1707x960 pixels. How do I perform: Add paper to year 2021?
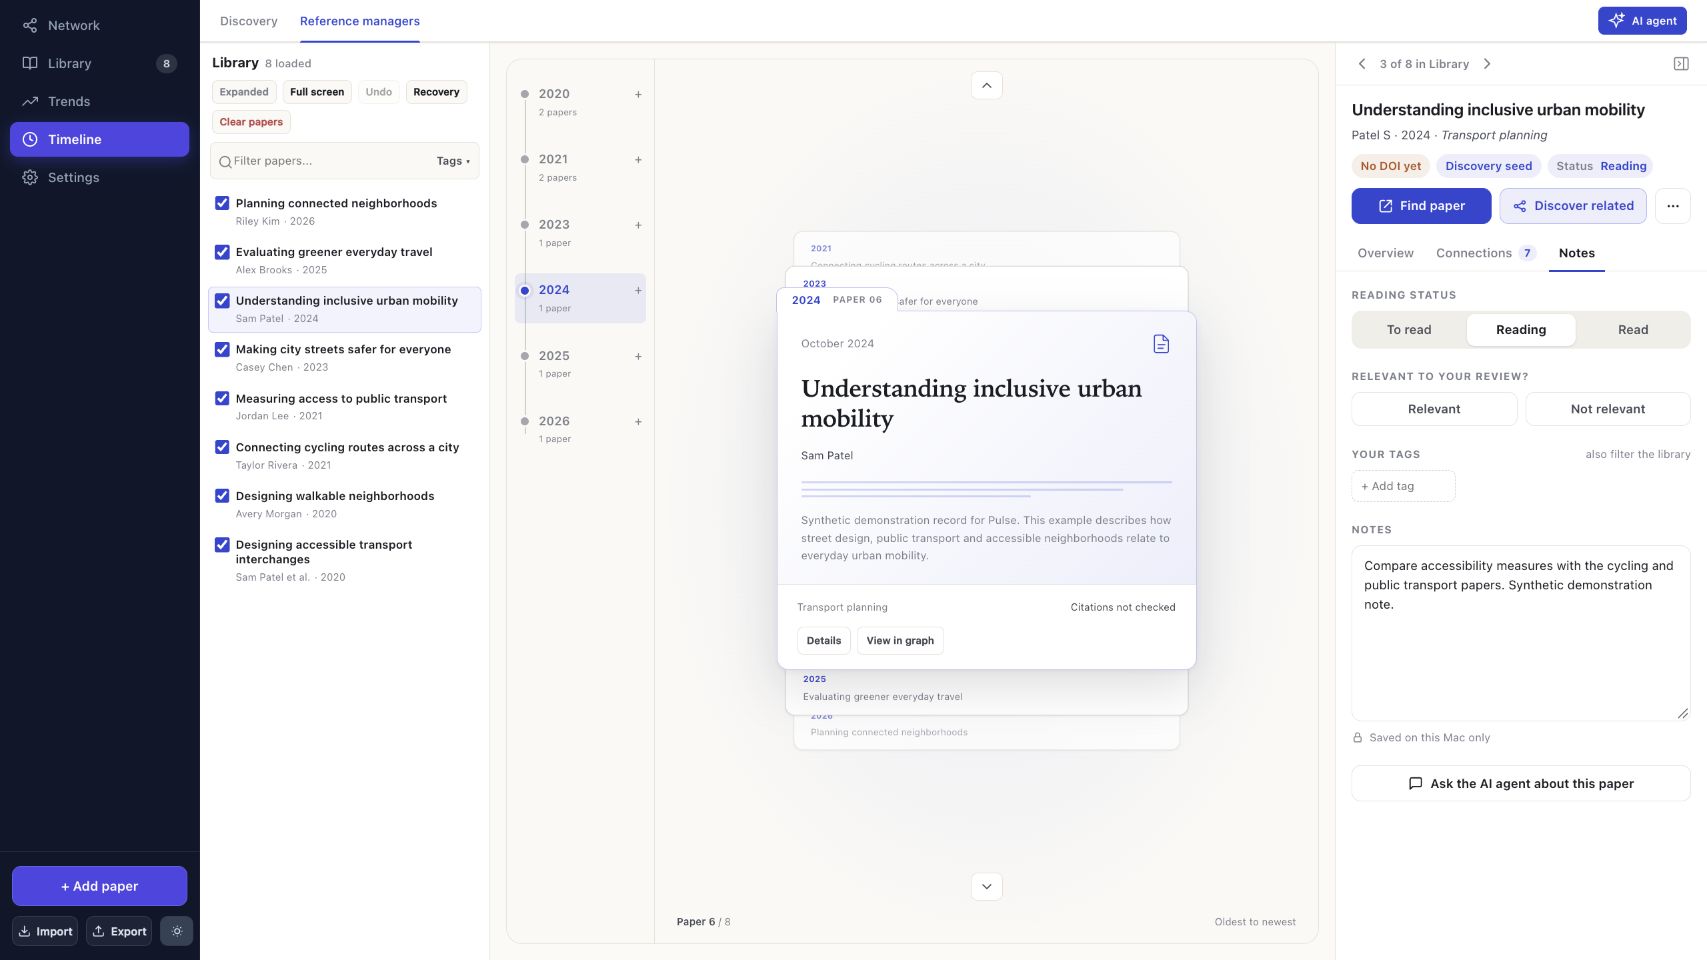[638, 159]
